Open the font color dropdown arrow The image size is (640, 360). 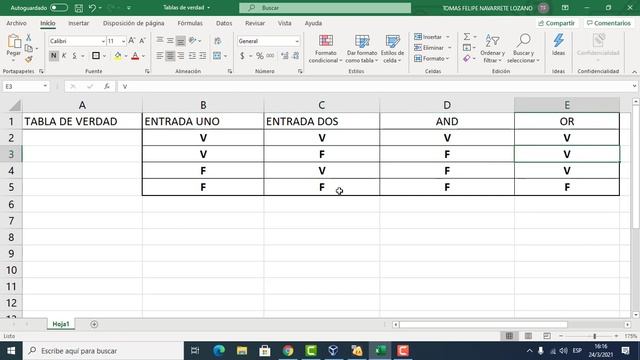coord(143,56)
